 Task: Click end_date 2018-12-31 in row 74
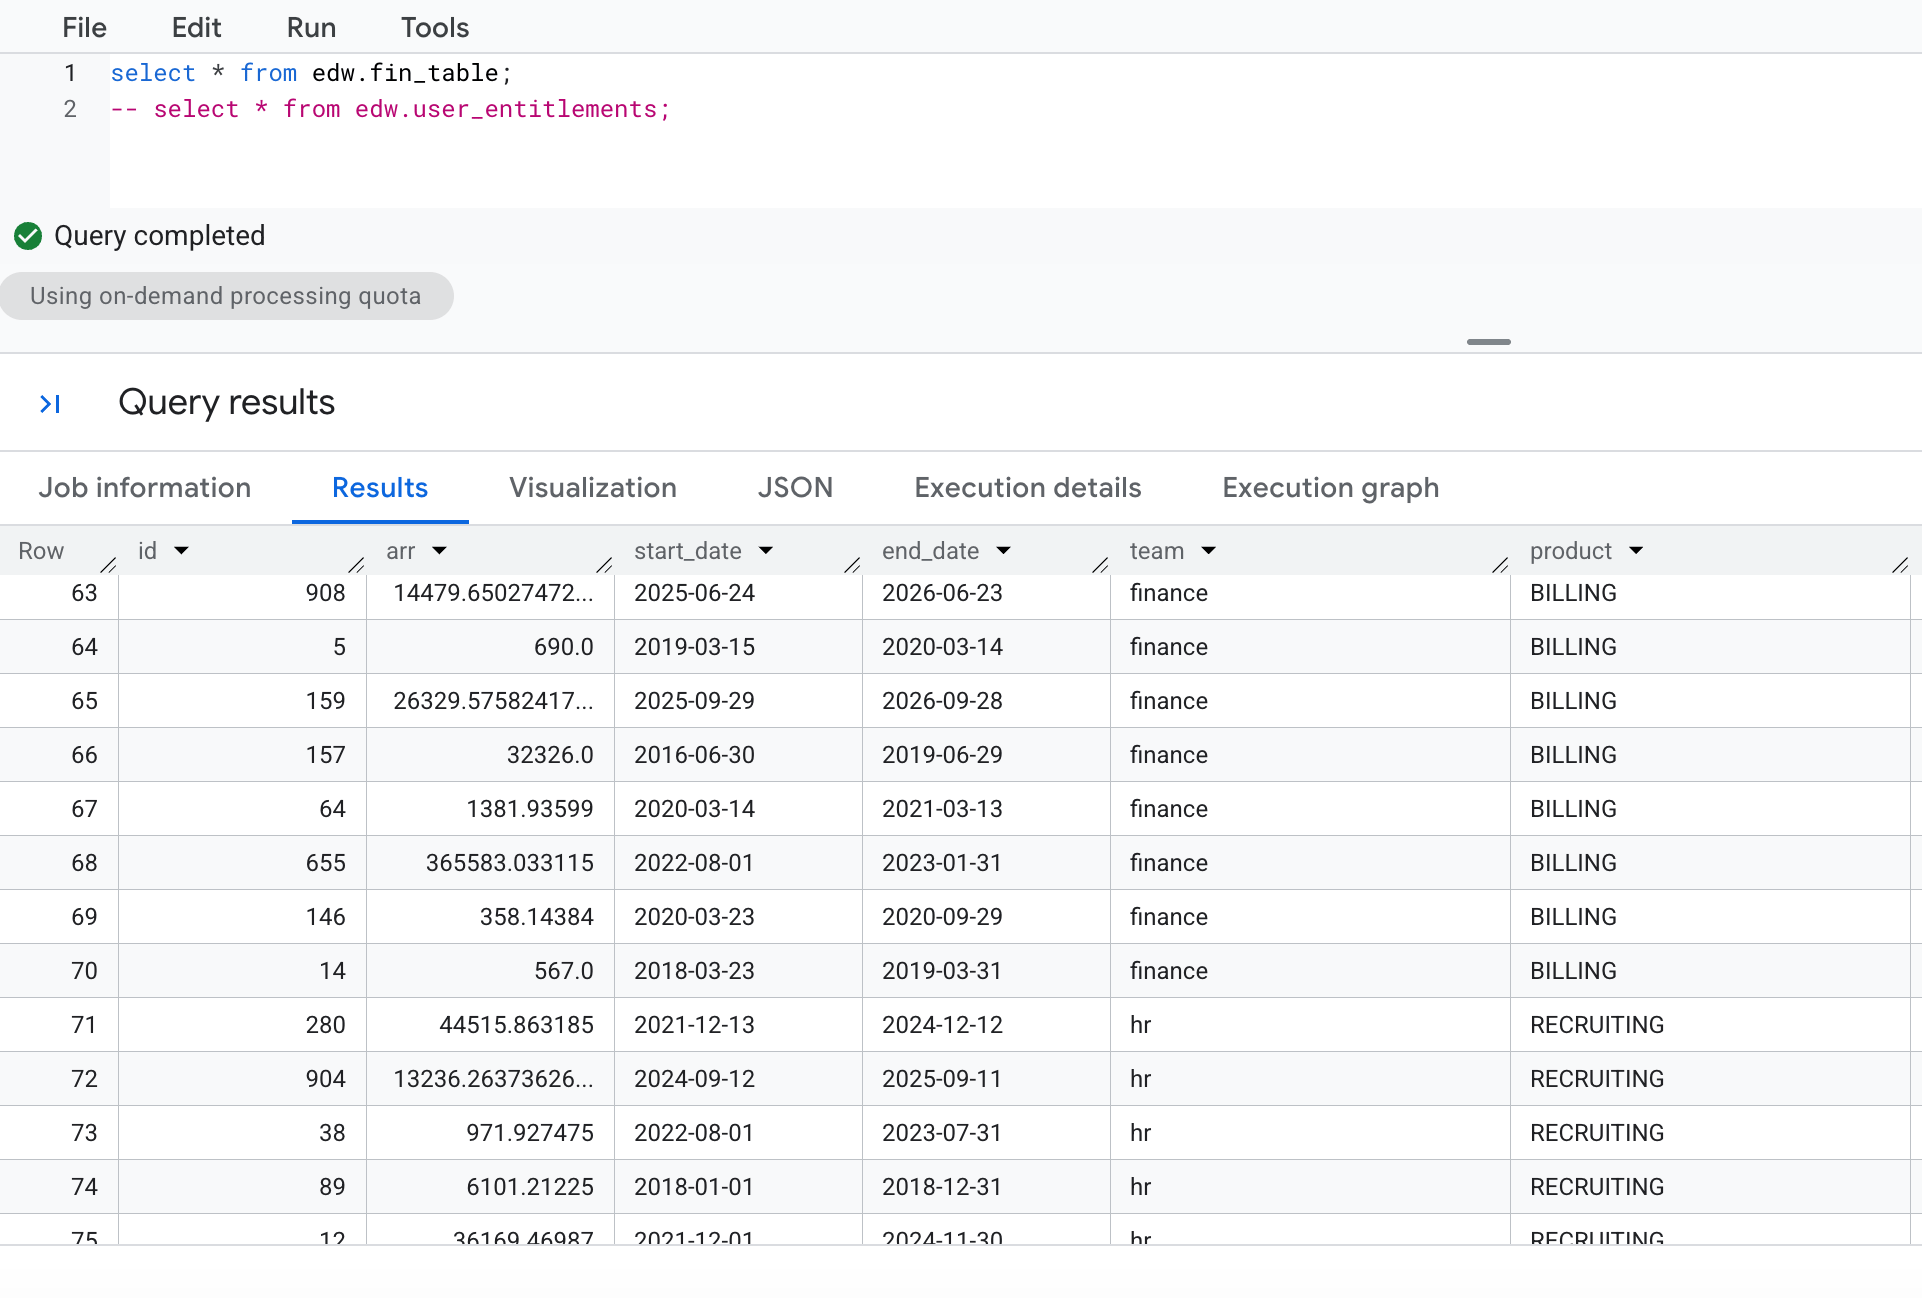coord(942,1187)
